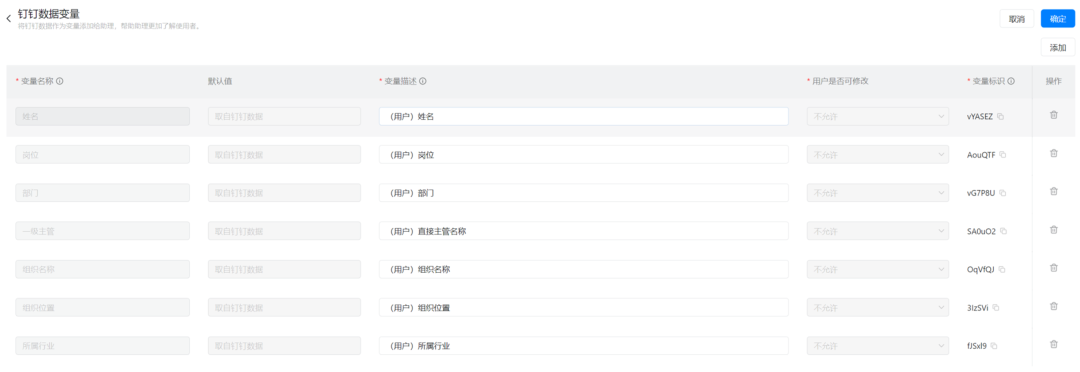1080x372 pixels.
Task: Edit the description field （用户）组织名称
Action: point(583,269)
